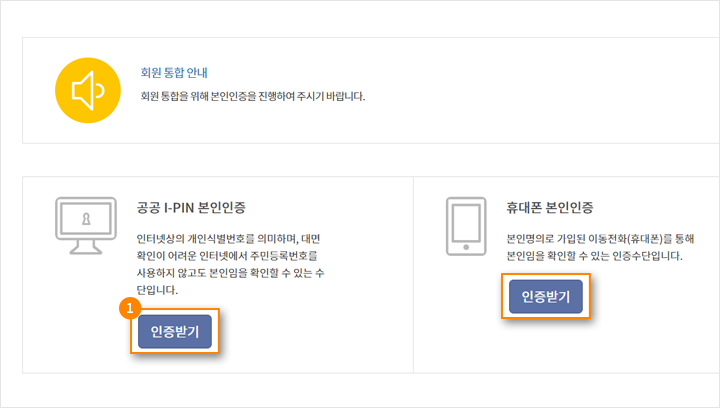720x408 pixels.
Task: Click the monitor icon for I-PIN verification
Action: click(86, 225)
